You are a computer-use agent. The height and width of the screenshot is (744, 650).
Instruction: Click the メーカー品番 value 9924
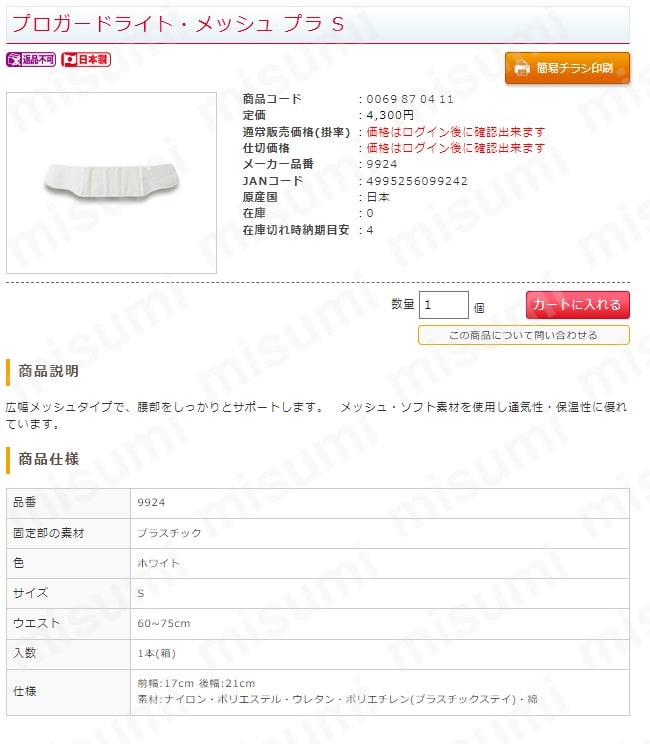tap(382, 164)
